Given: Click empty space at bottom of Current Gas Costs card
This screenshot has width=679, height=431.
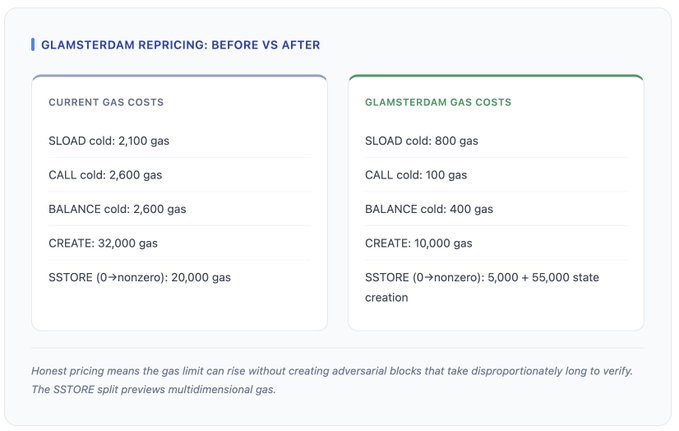Looking at the screenshot, I should point(179,308).
